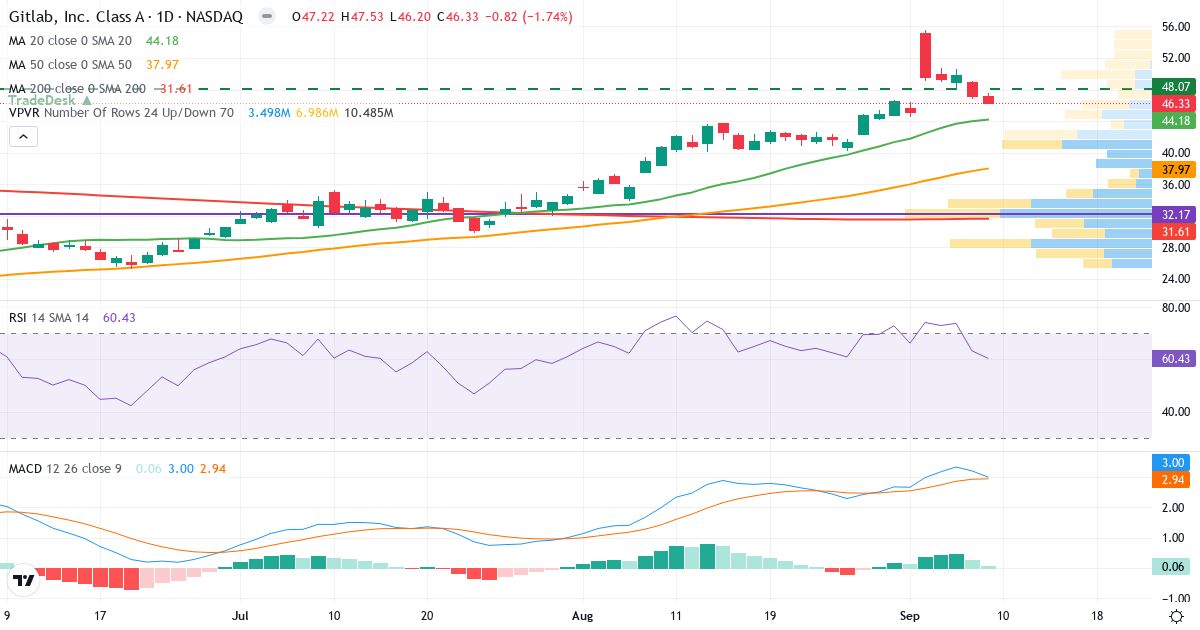1200x630 pixels.
Task: Select the VPVR Number Of Rows legend
Action: click(x=121, y=113)
